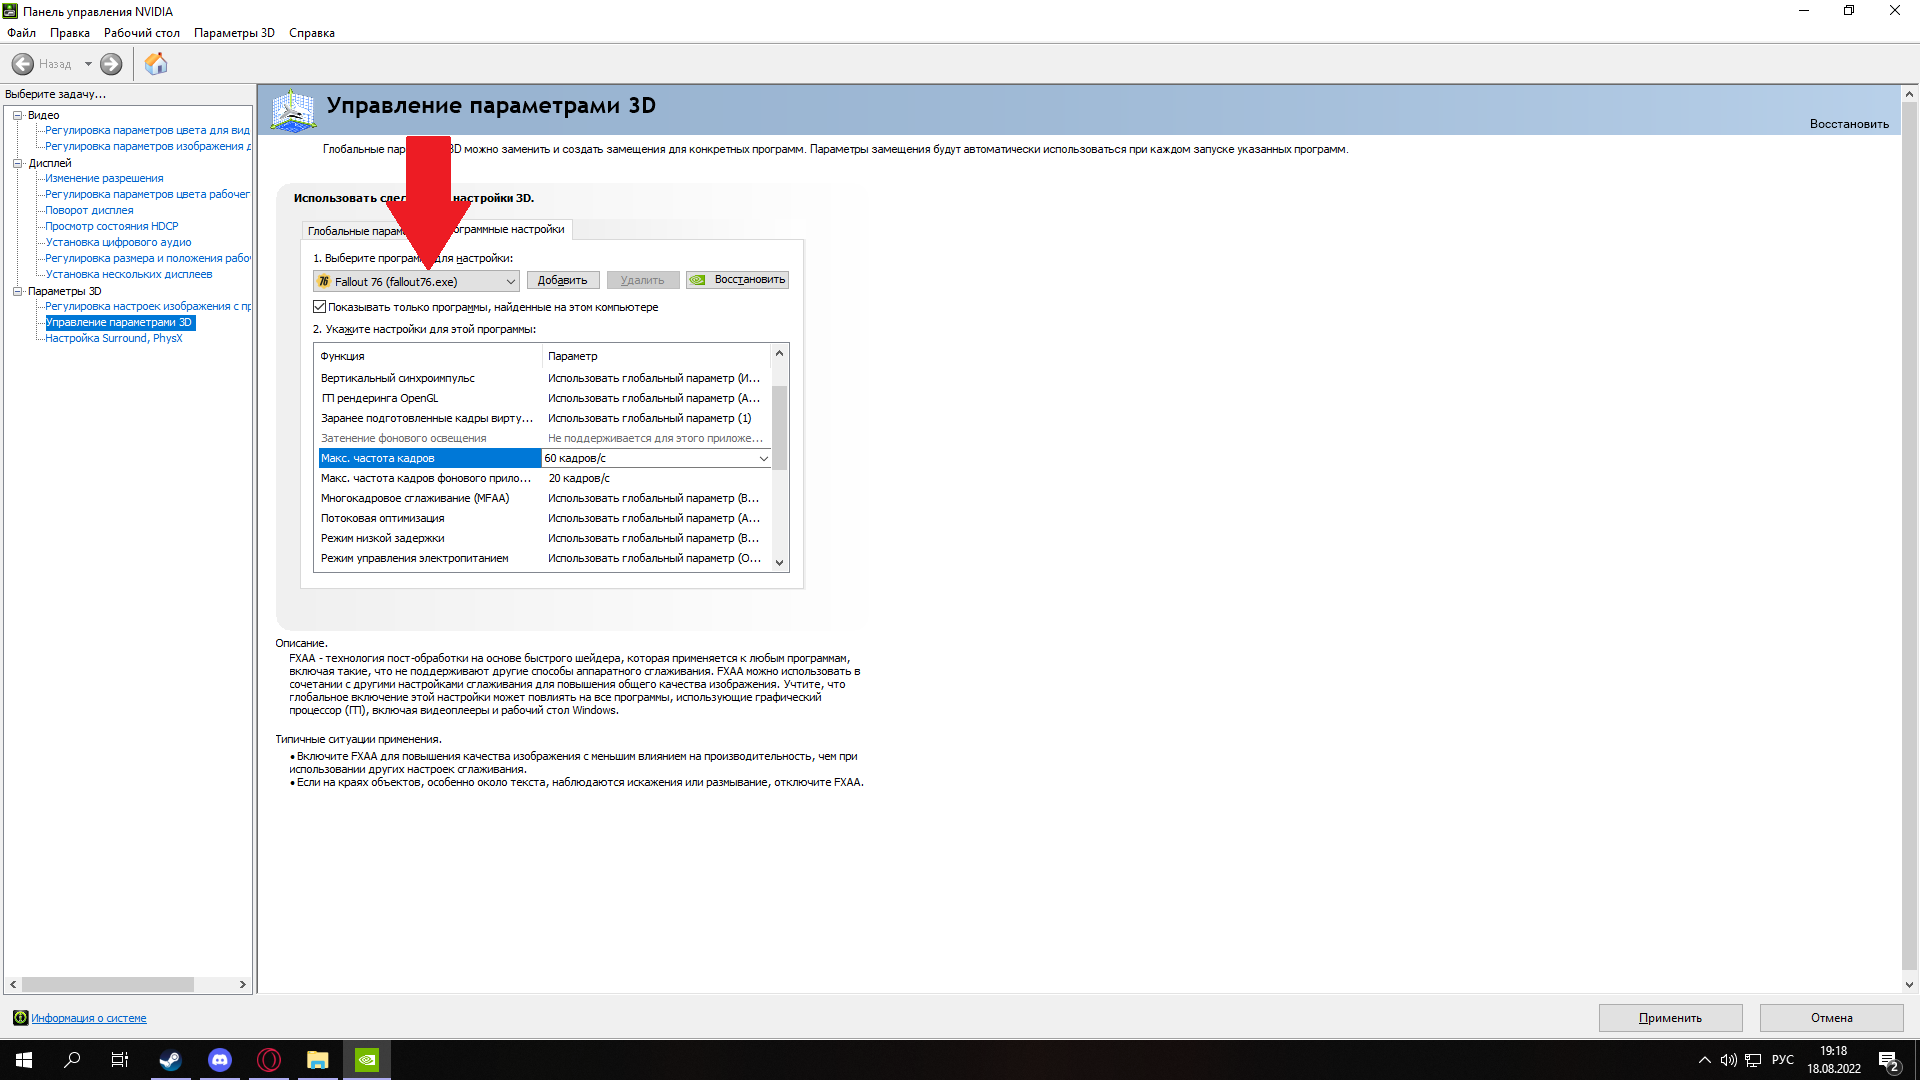This screenshot has width=1920, height=1080.
Task: Collapse the Дисплей tree node
Action: (x=17, y=163)
